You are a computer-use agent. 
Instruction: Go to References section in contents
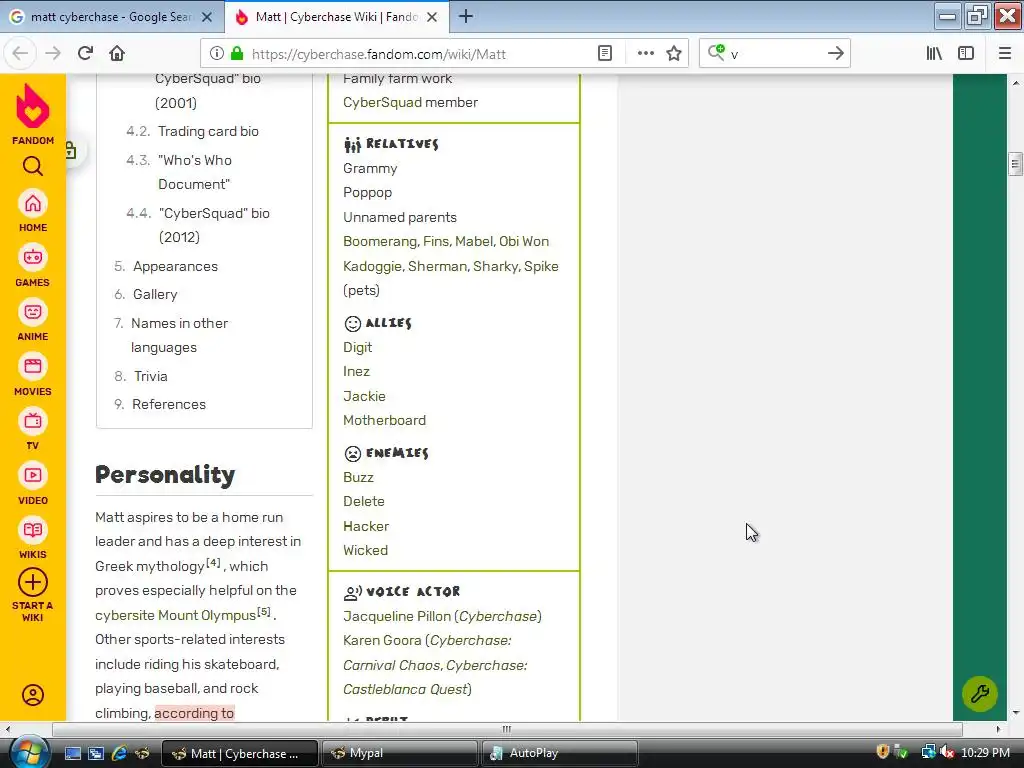169,404
